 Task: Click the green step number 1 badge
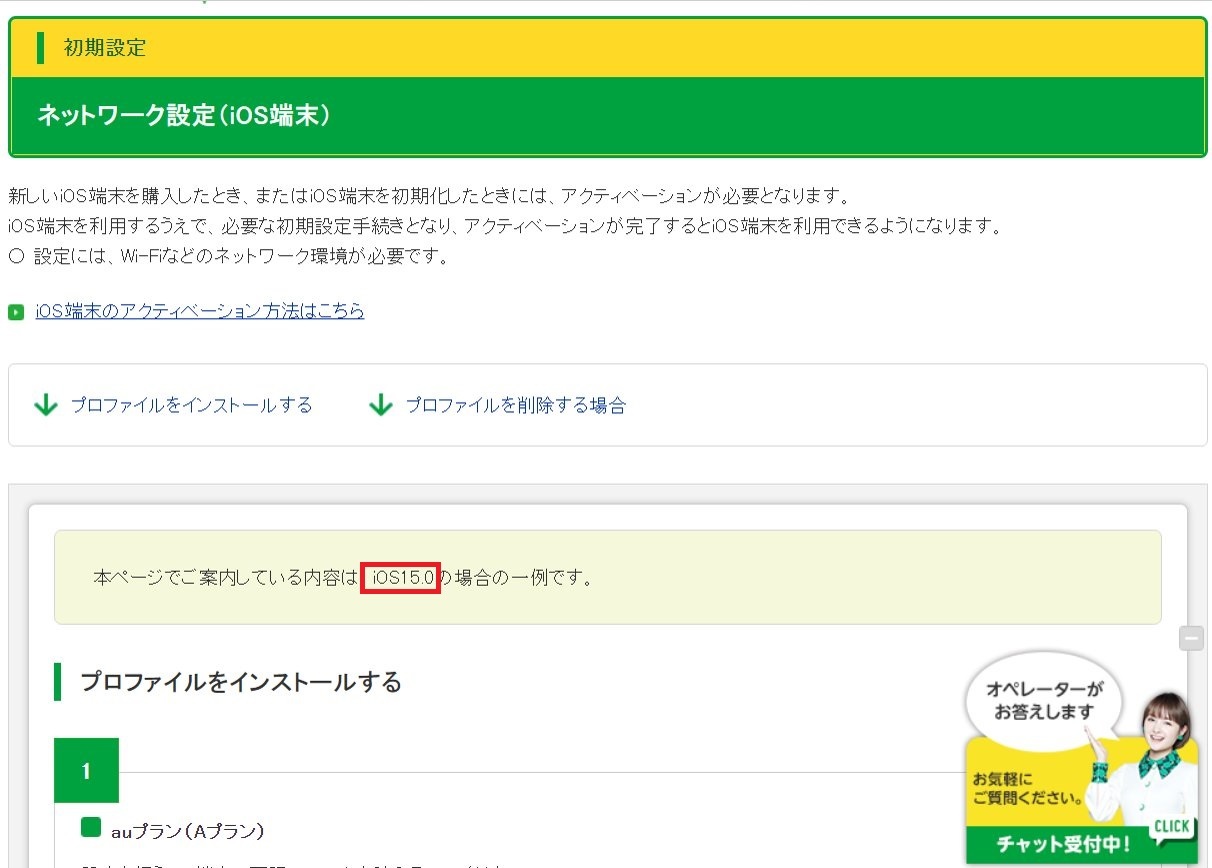[x=86, y=771]
